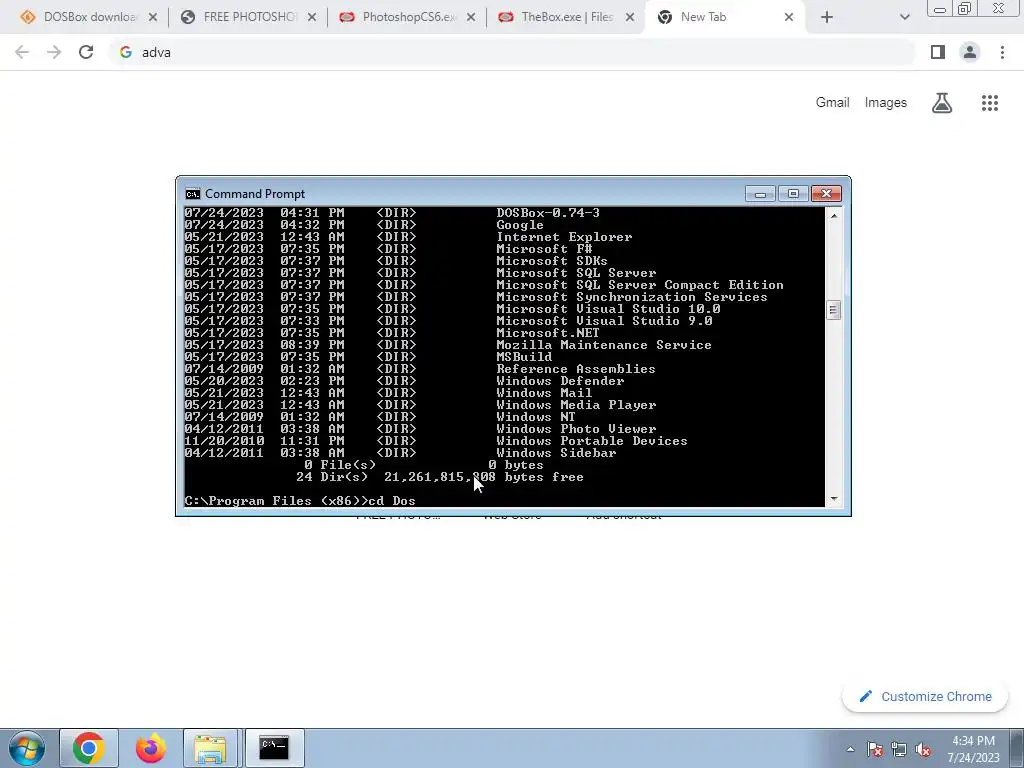Click the 'cd Dos' command prompt line
Screen dimensions: 1024x768
300,501
